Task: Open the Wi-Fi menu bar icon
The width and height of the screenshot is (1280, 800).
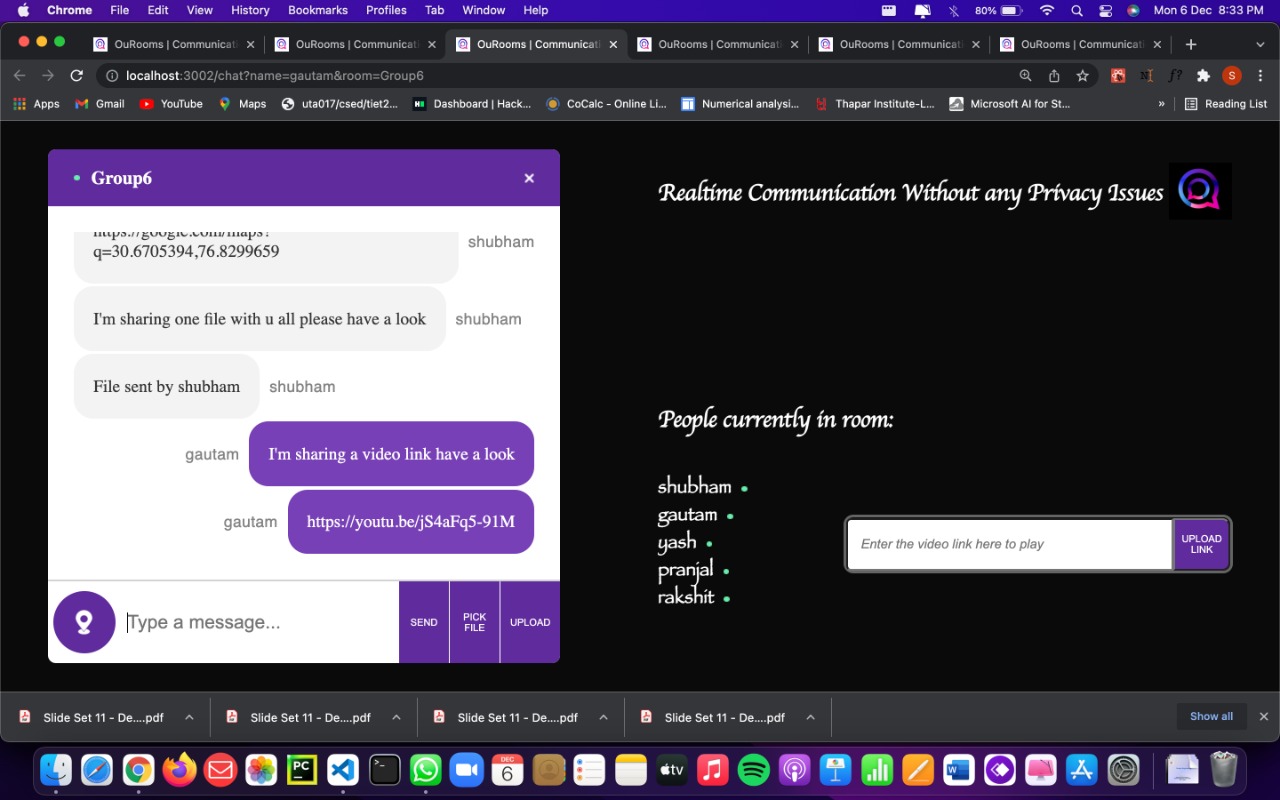Action: pos(1046,11)
